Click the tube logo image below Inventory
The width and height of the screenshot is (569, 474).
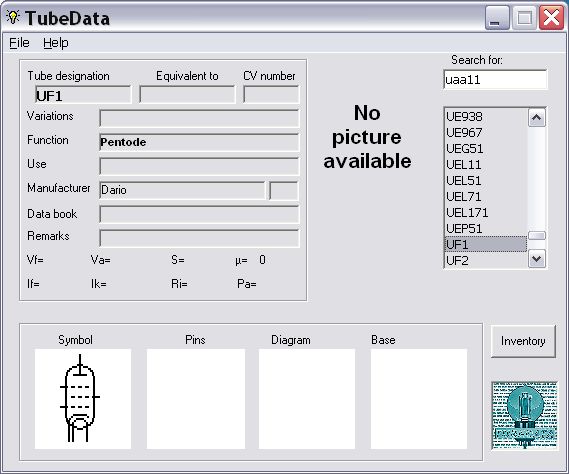(524, 416)
